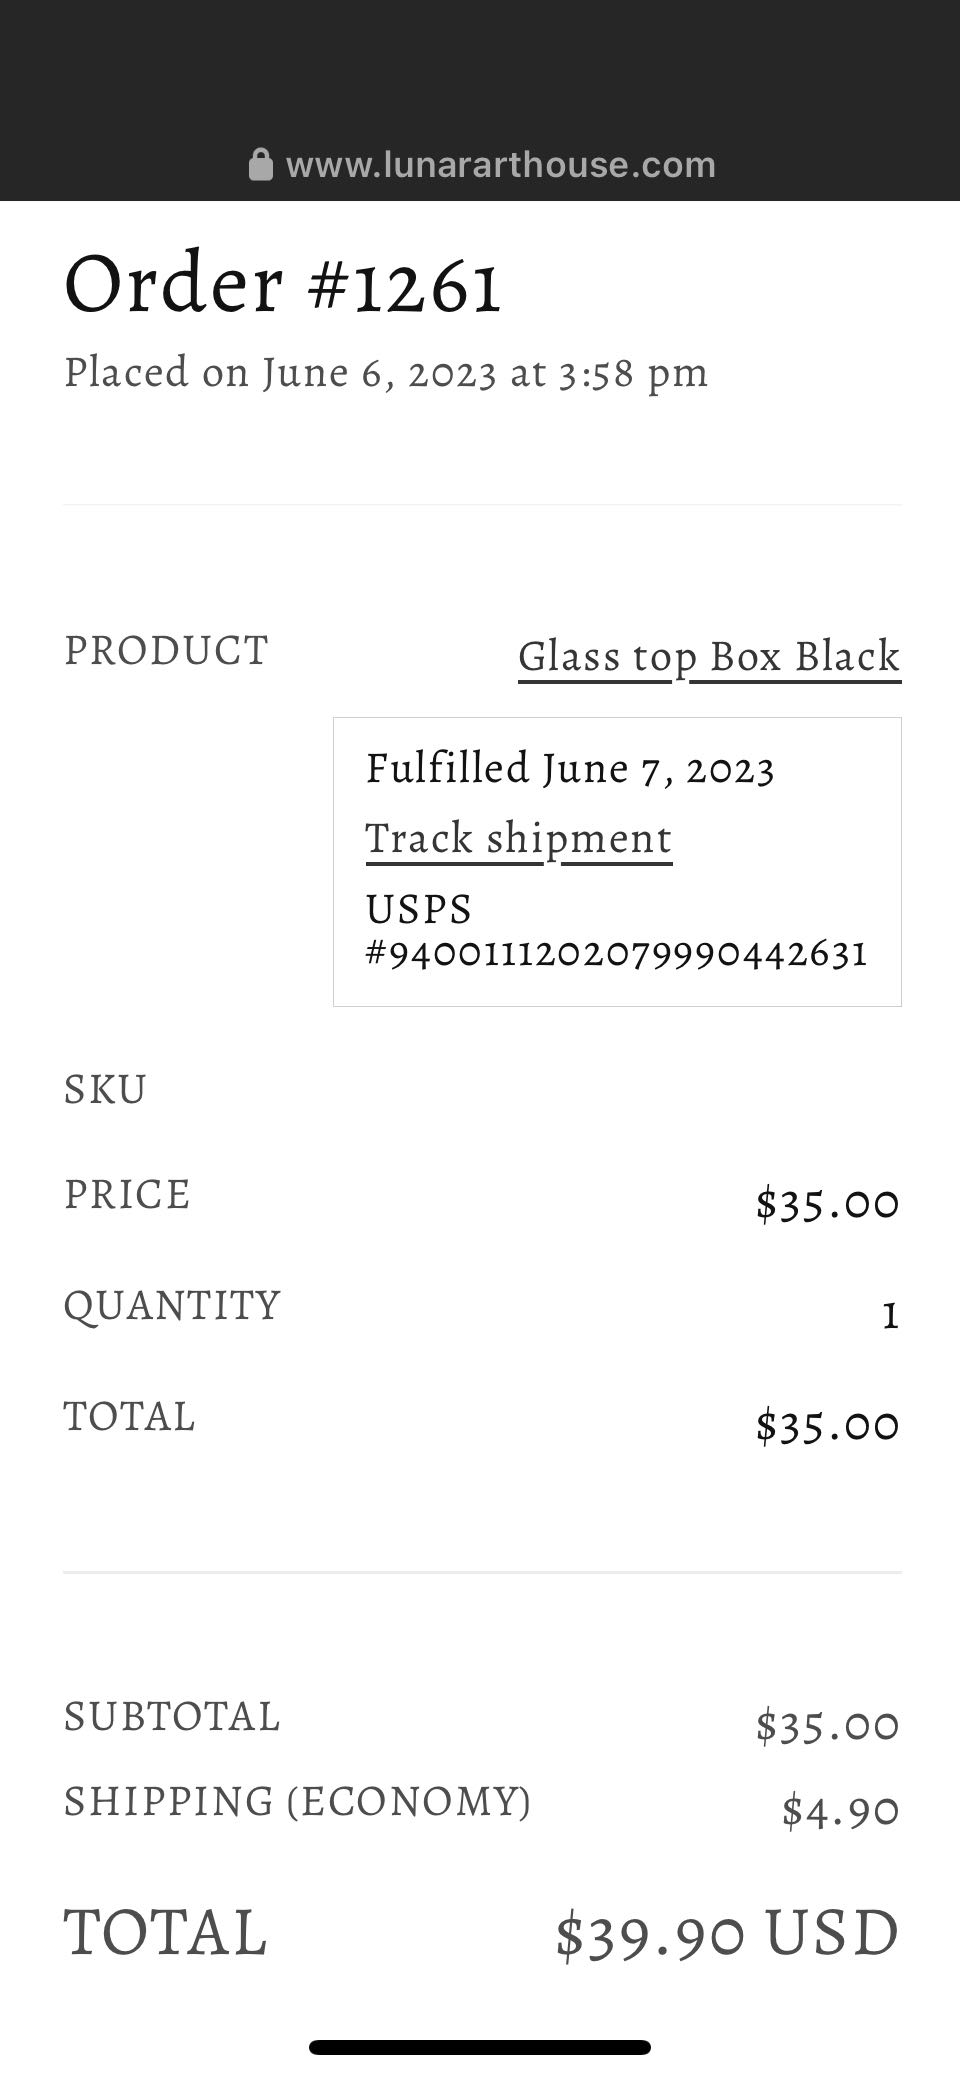Click the Fulfilled June 7, 2023 text
The image size is (960, 2079).
point(571,768)
